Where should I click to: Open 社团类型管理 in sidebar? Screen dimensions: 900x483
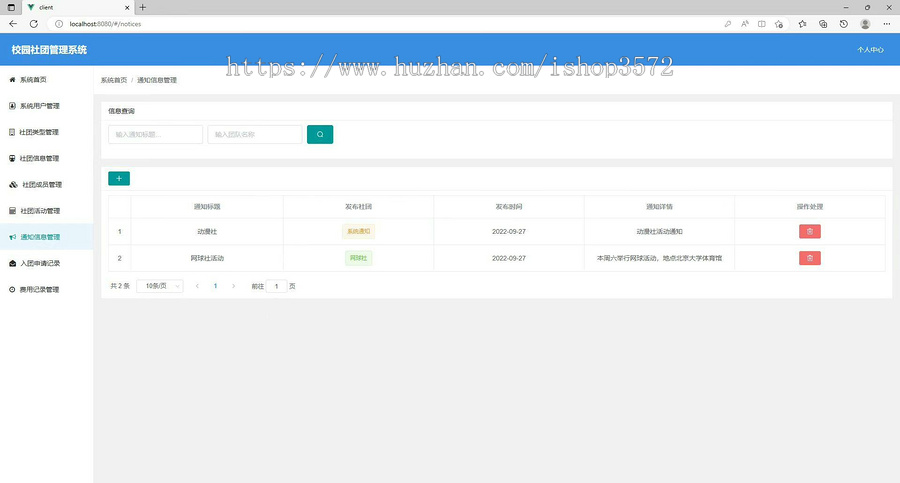tap(46, 132)
